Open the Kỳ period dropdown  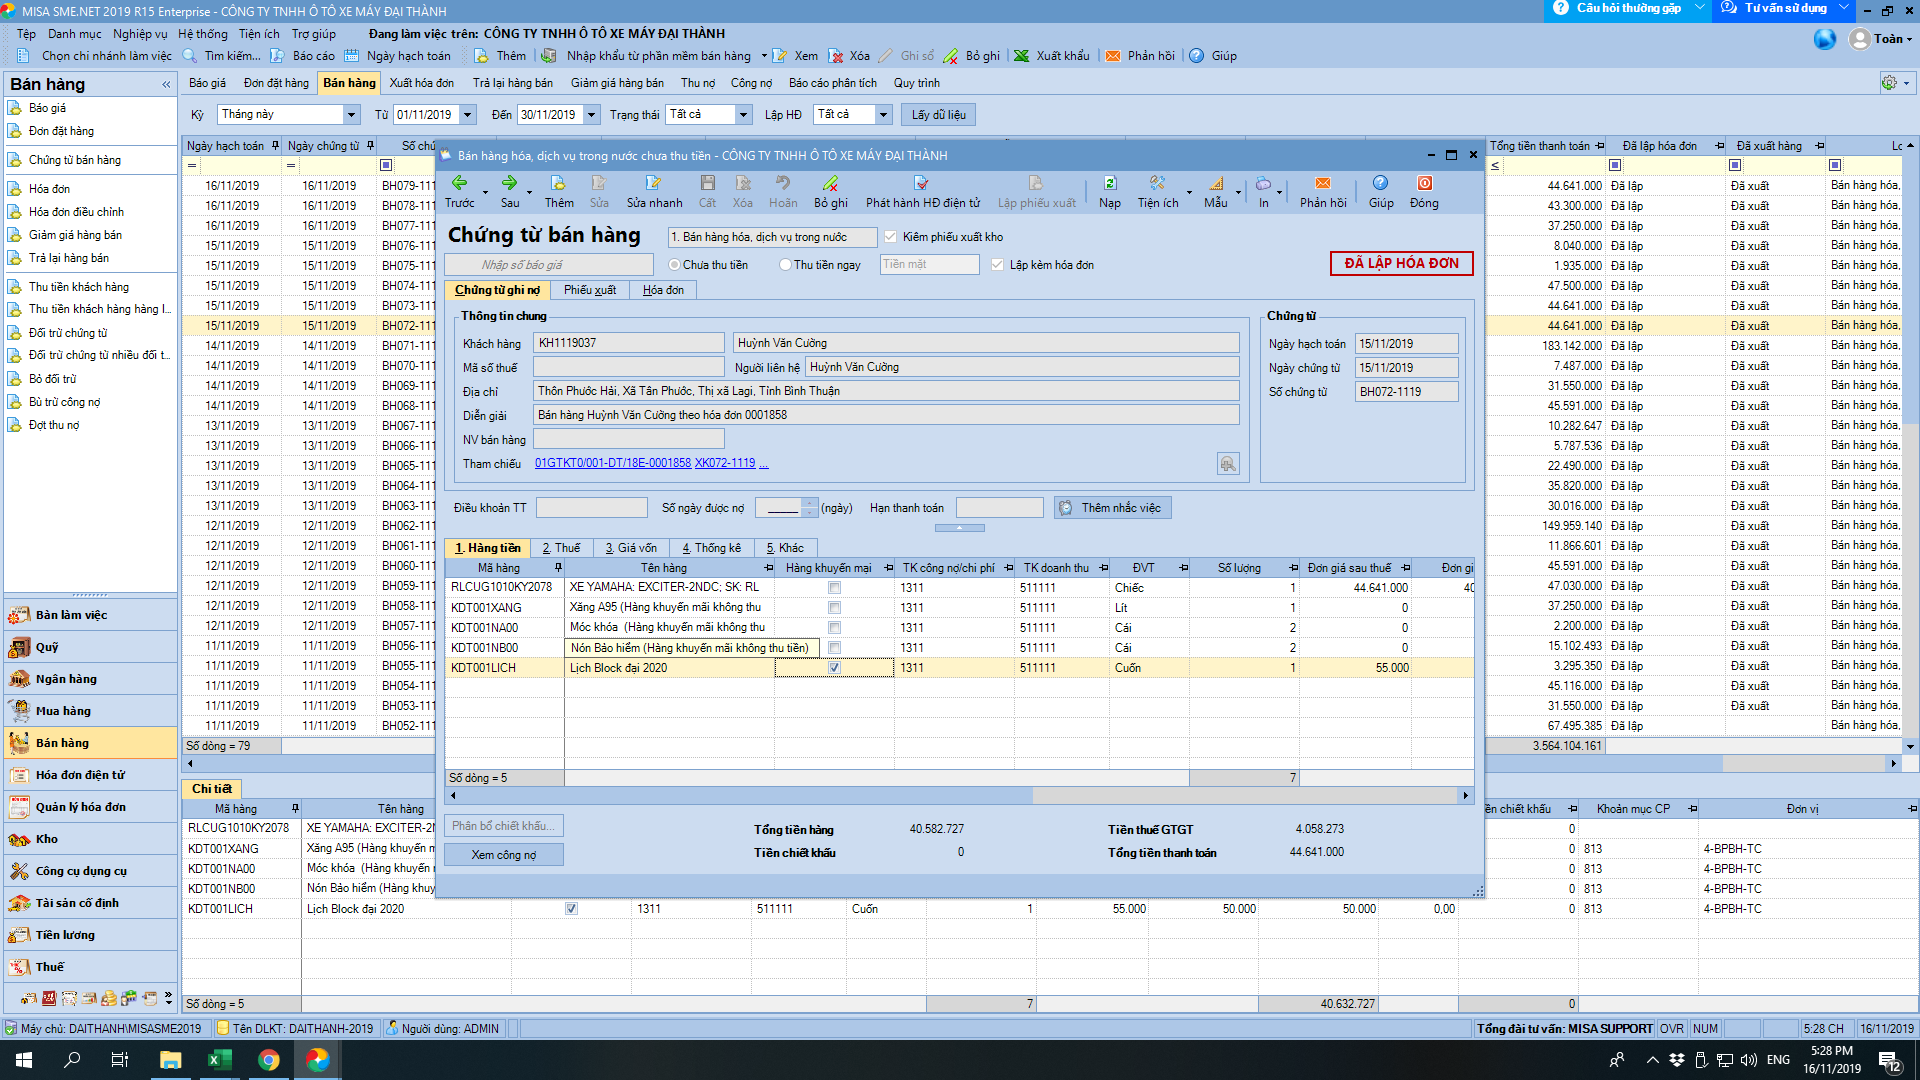[351, 115]
